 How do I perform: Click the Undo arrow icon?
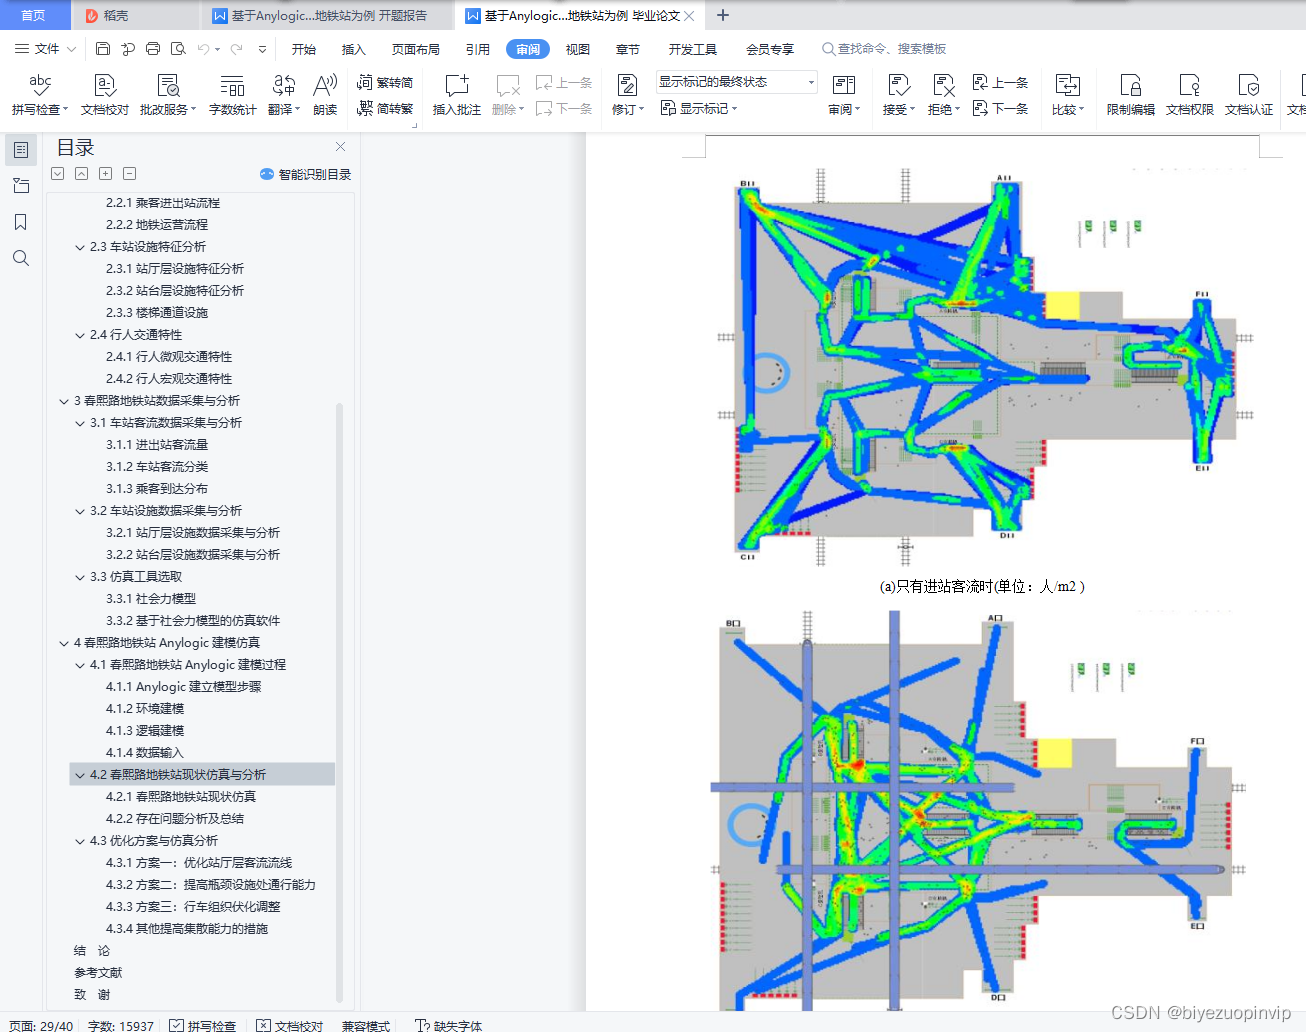(204, 48)
